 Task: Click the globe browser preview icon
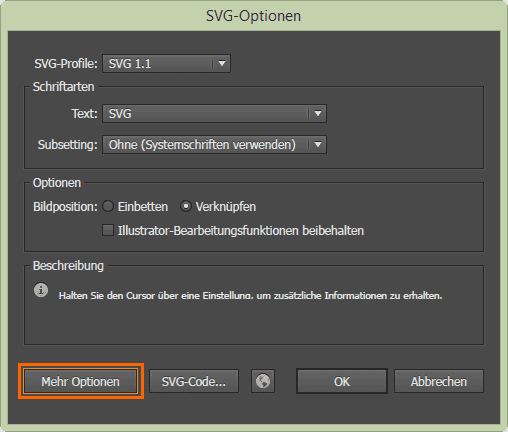[263, 381]
